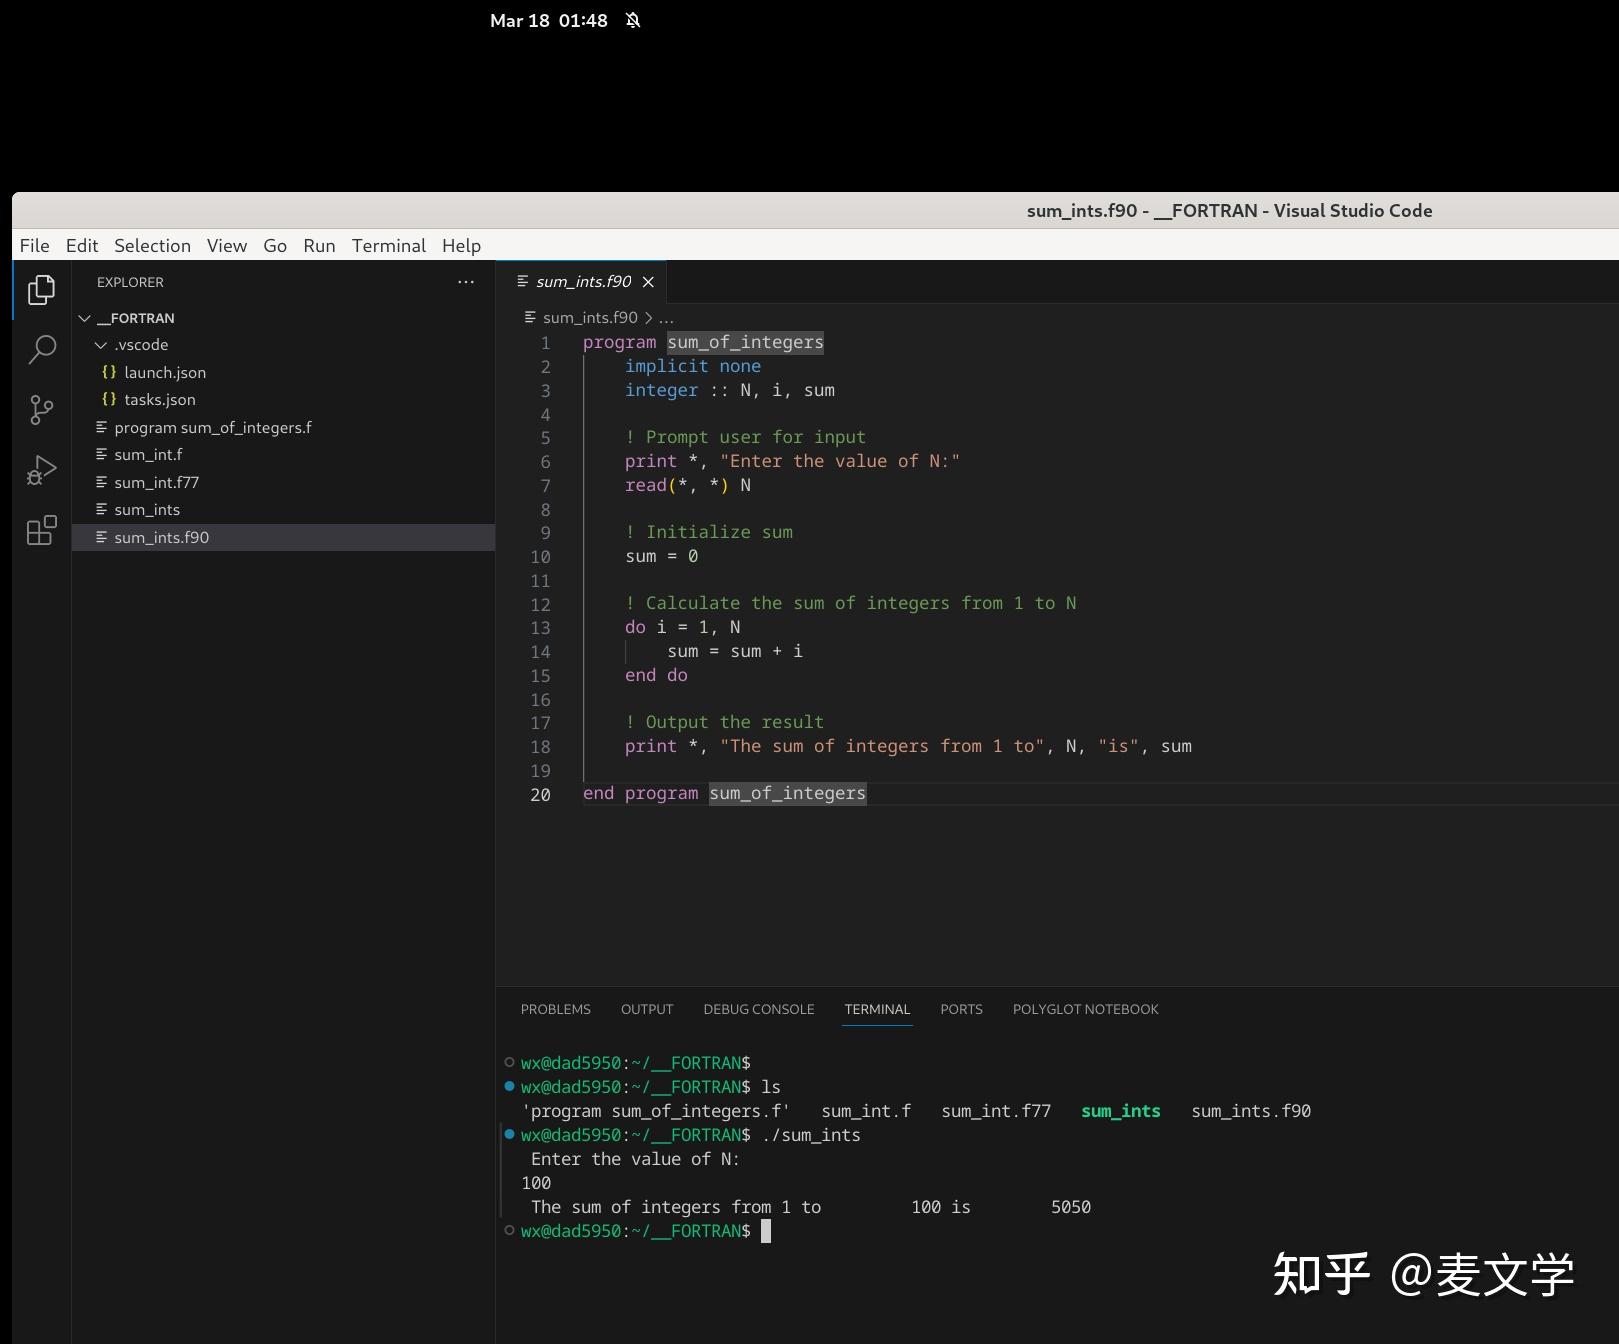The image size is (1619, 1344).
Task: Toggle the do-not-disturb bell in the top bar
Action: tap(632, 20)
